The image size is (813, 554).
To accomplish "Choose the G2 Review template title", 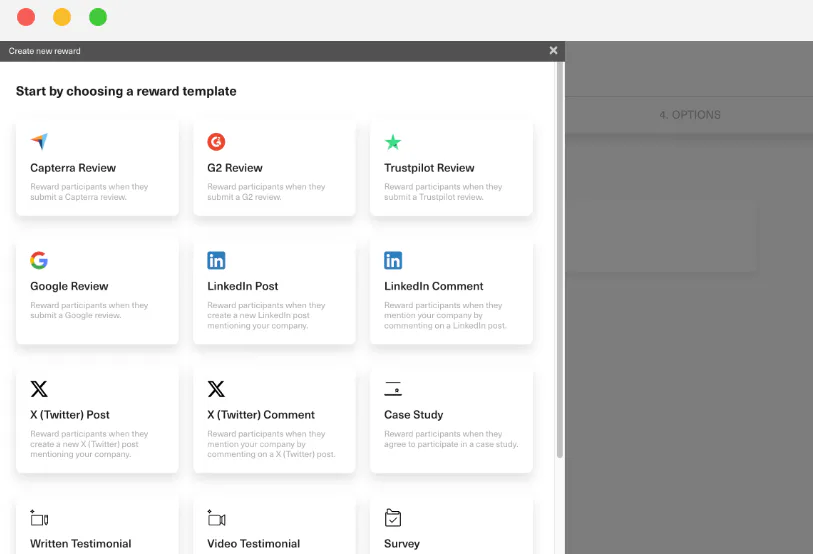I will (235, 168).
